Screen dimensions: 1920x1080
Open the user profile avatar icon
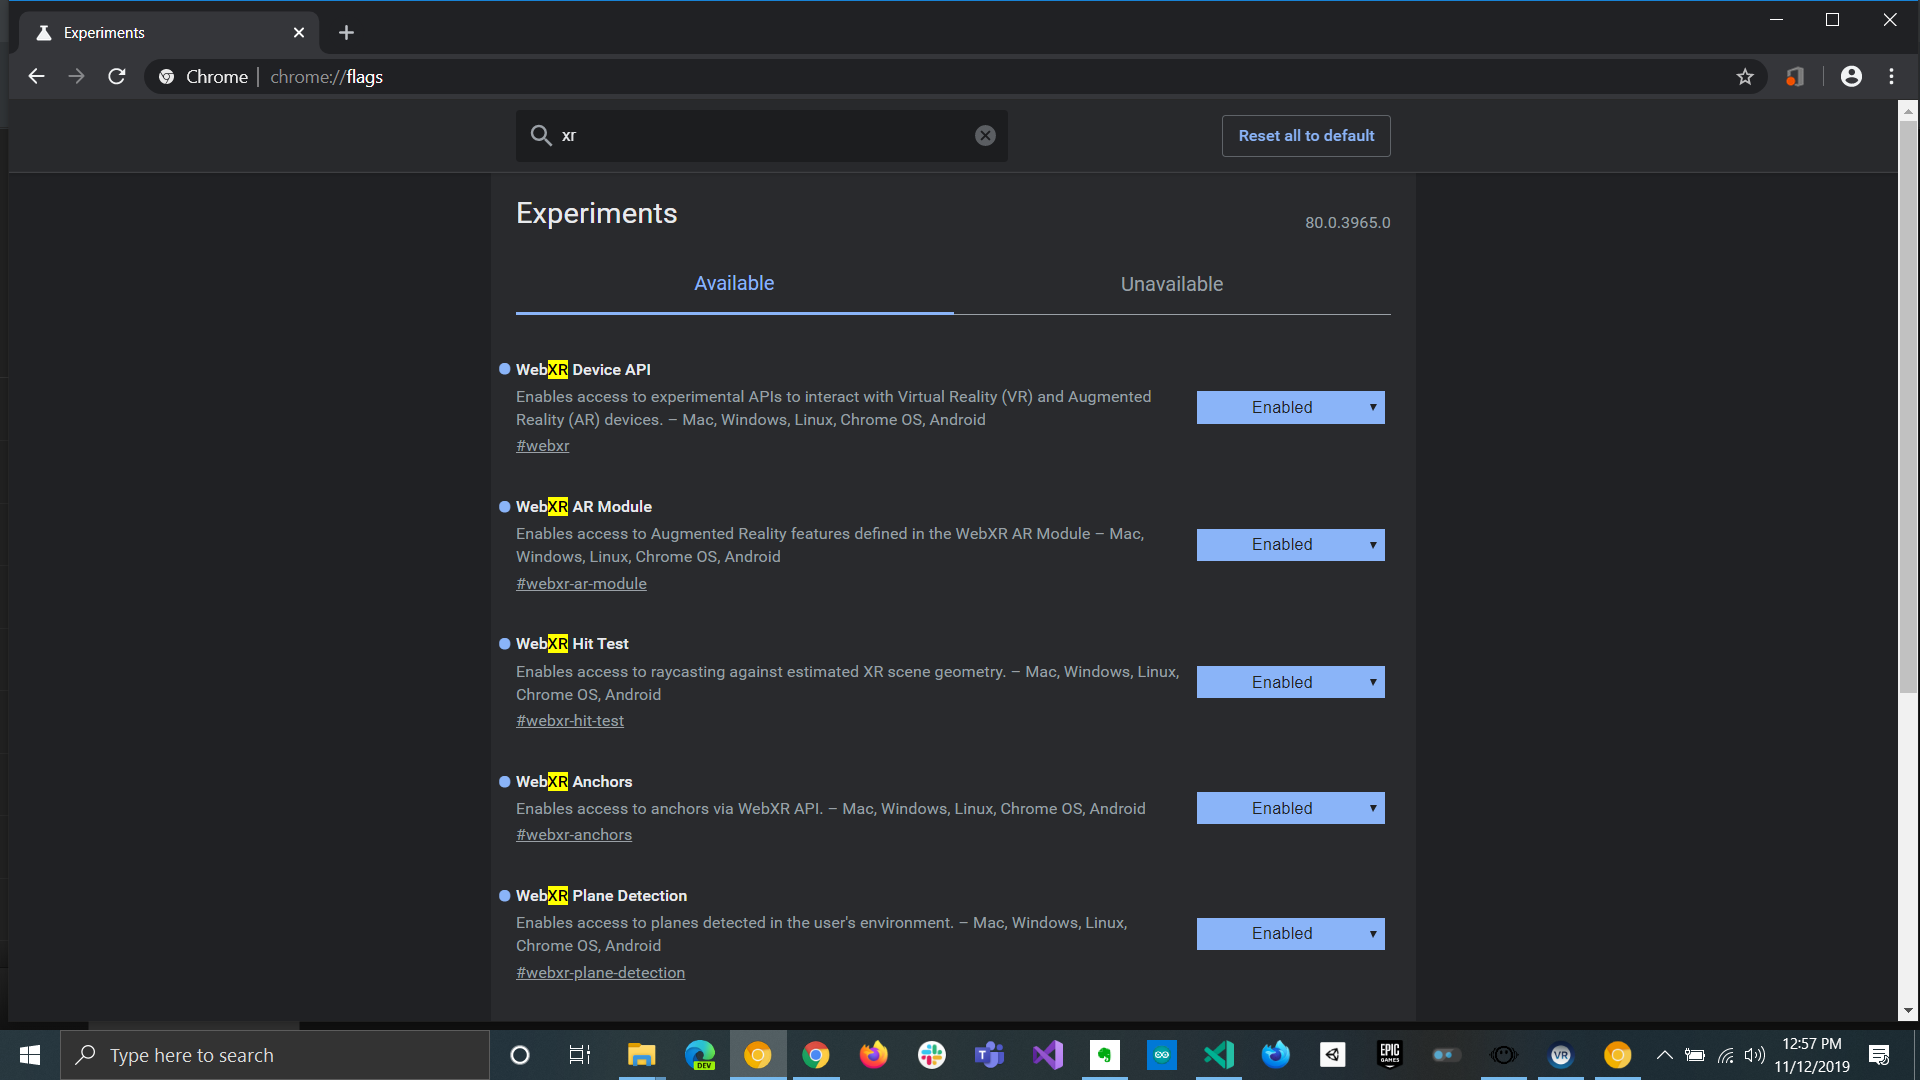pos(1851,77)
